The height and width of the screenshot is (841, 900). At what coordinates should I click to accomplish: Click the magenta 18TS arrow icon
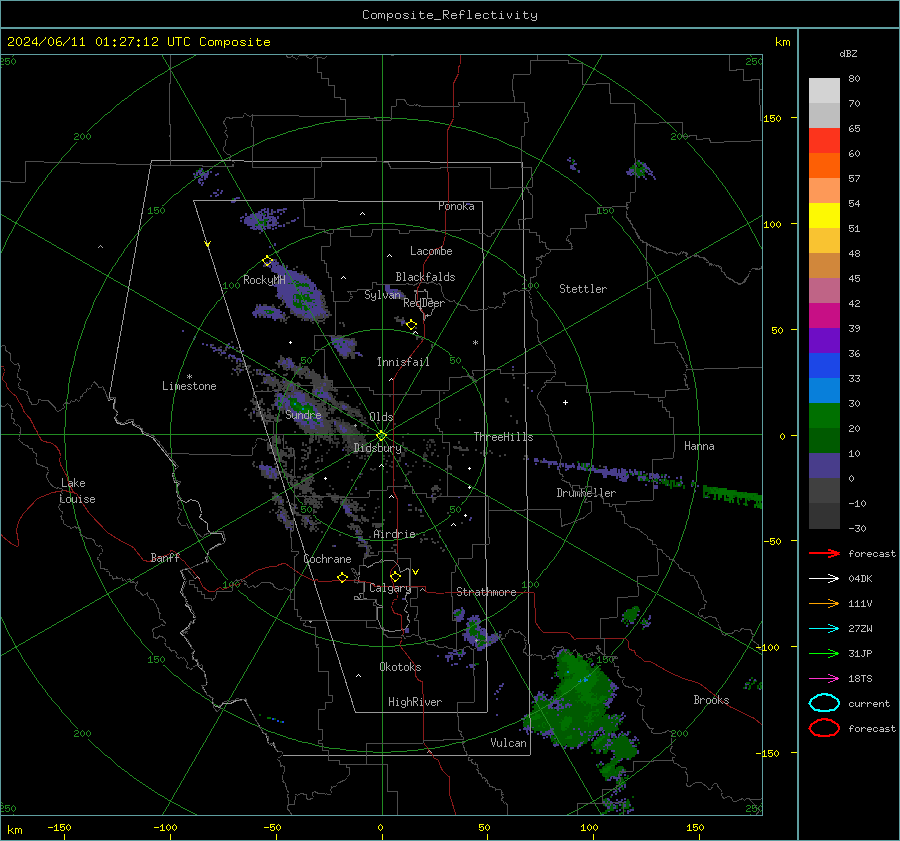point(824,679)
